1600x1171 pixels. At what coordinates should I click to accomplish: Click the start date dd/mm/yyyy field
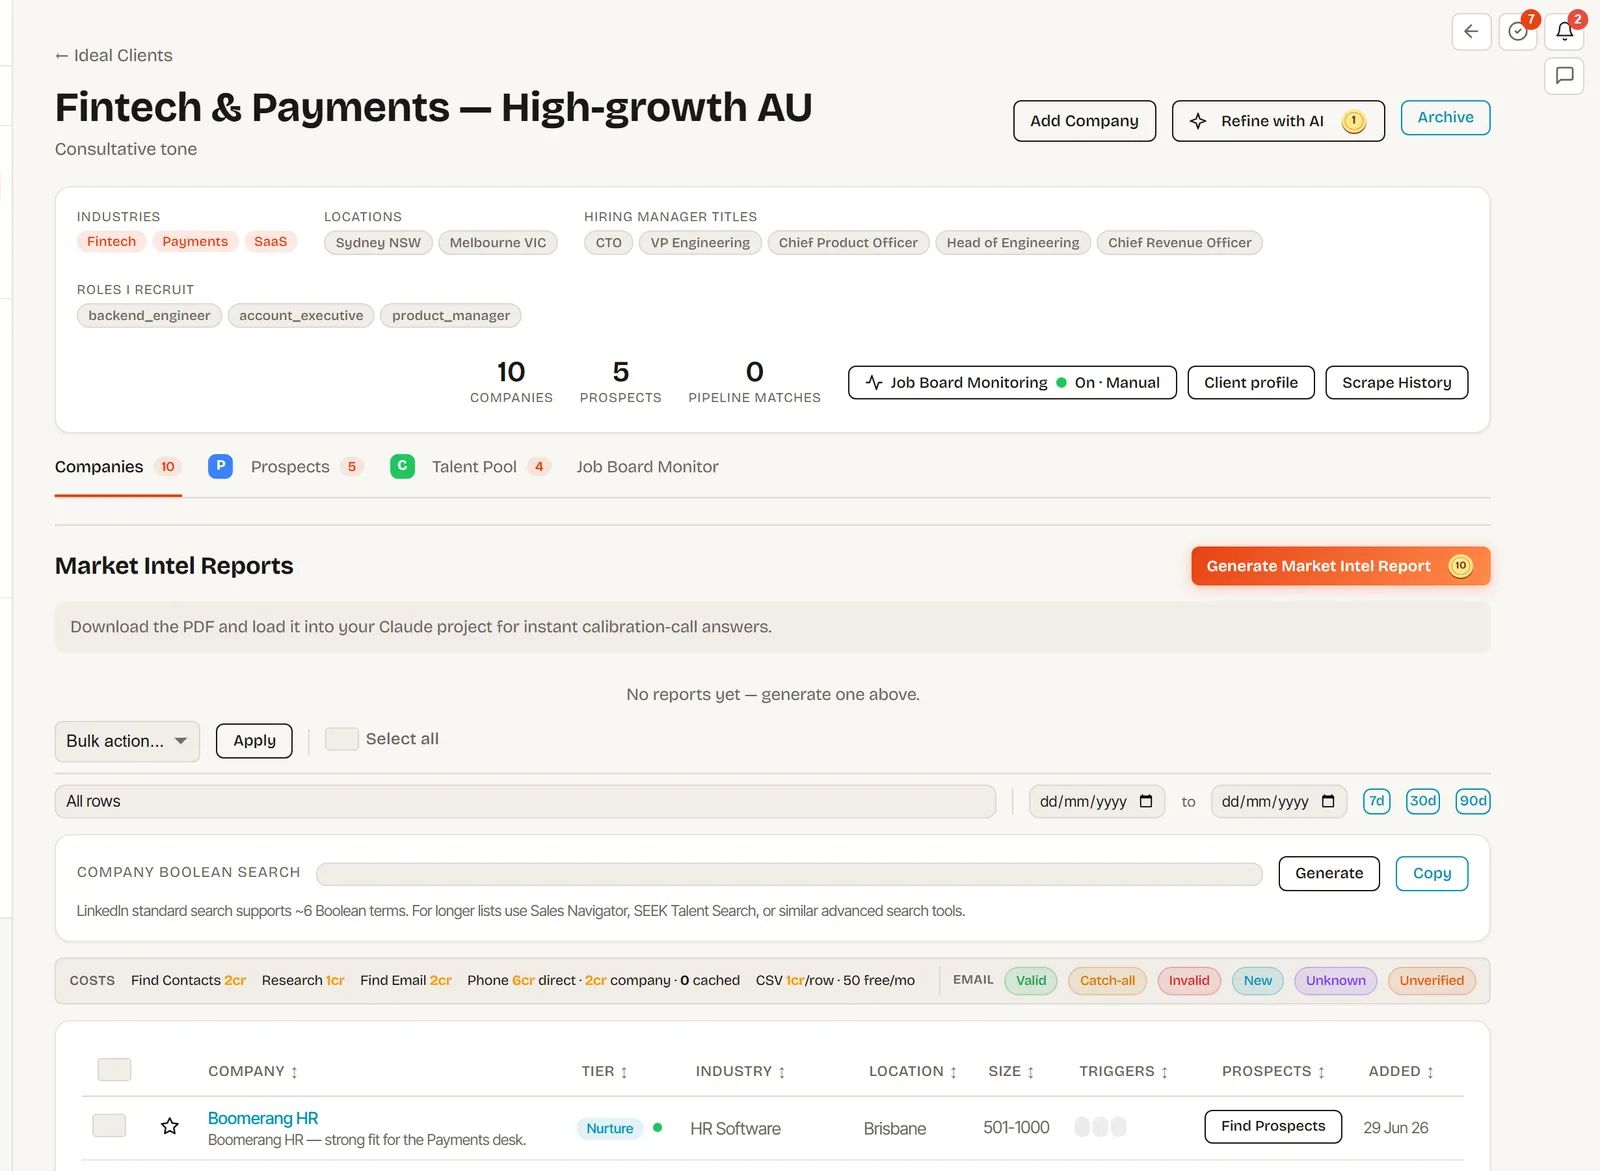[x=1097, y=802]
